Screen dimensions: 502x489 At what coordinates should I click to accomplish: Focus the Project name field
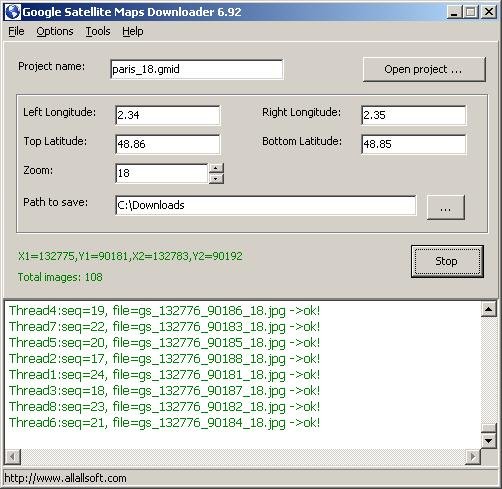[x=197, y=69]
